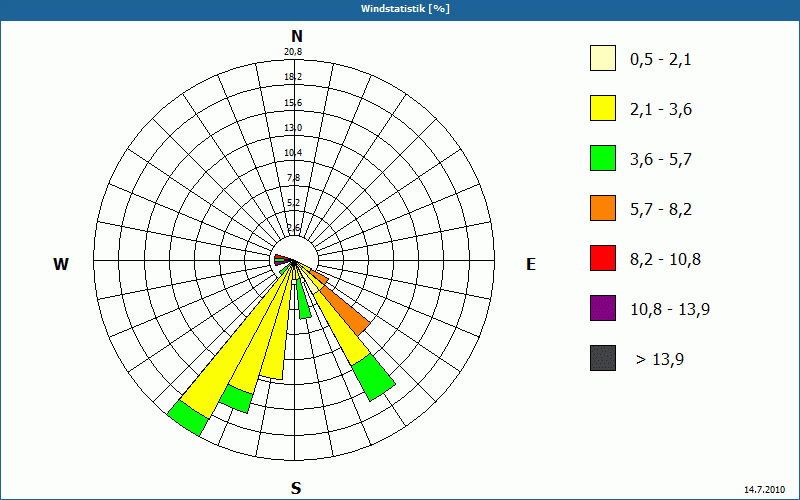The width and height of the screenshot is (800, 500).
Task: Click the purple 10,8 - 13,9 legend swatch
Action: click(x=603, y=308)
